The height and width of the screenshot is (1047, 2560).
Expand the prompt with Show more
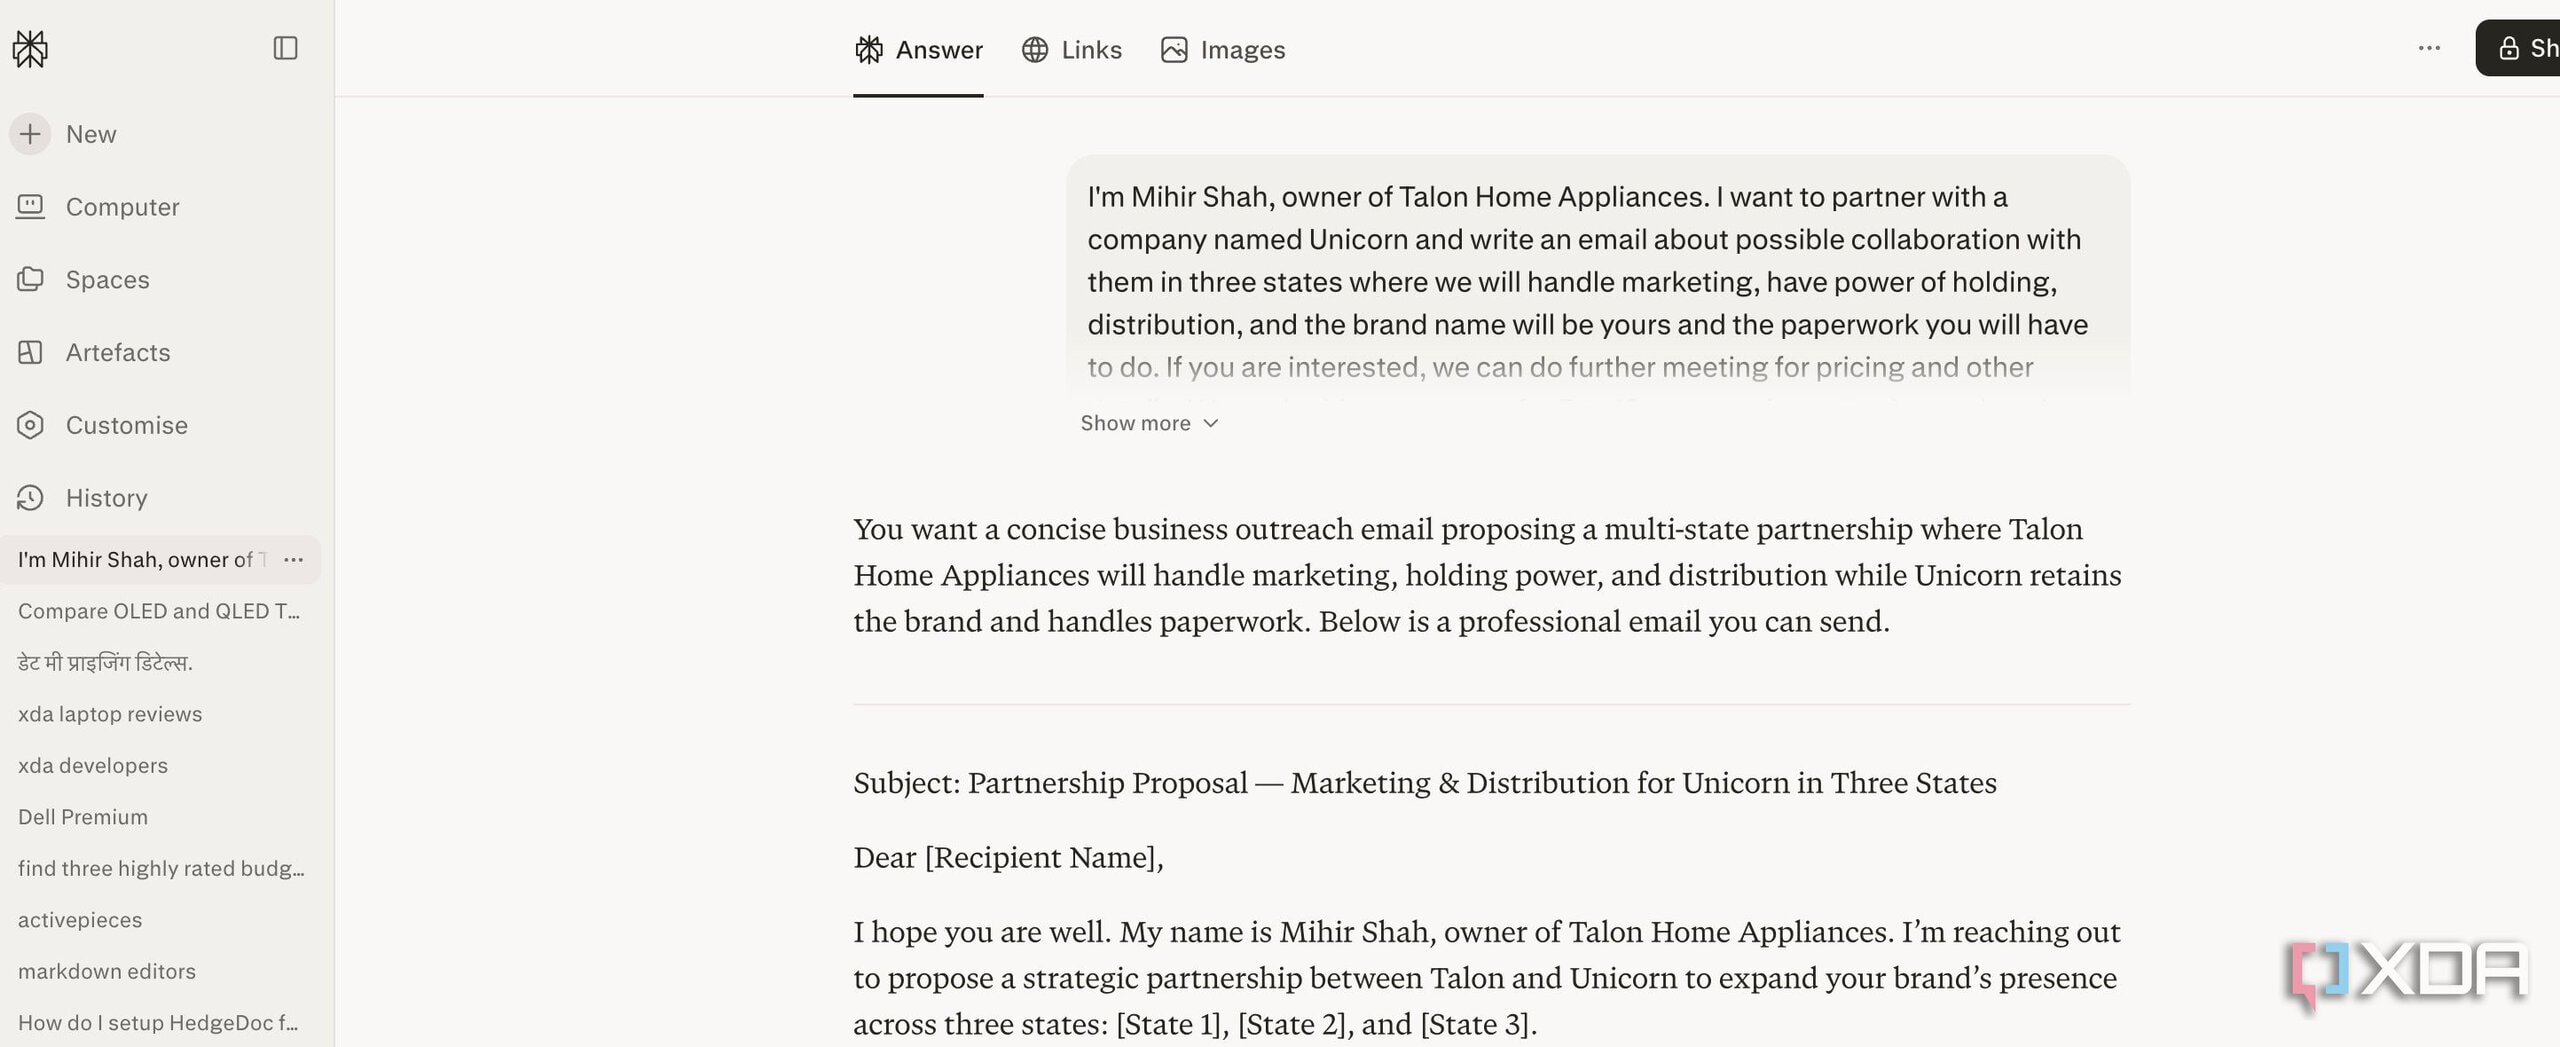click(x=1149, y=423)
